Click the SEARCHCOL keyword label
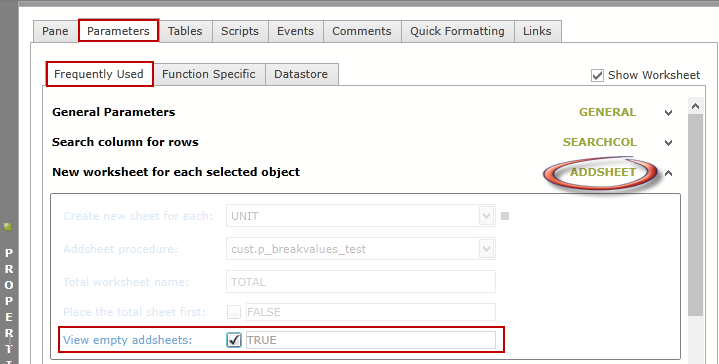The width and height of the screenshot is (719, 364). [600, 142]
